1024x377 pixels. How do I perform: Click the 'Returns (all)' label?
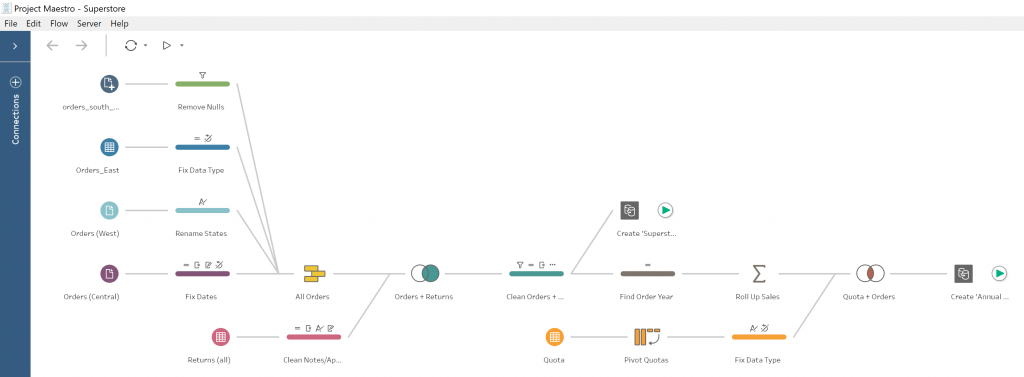coord(209,360)
